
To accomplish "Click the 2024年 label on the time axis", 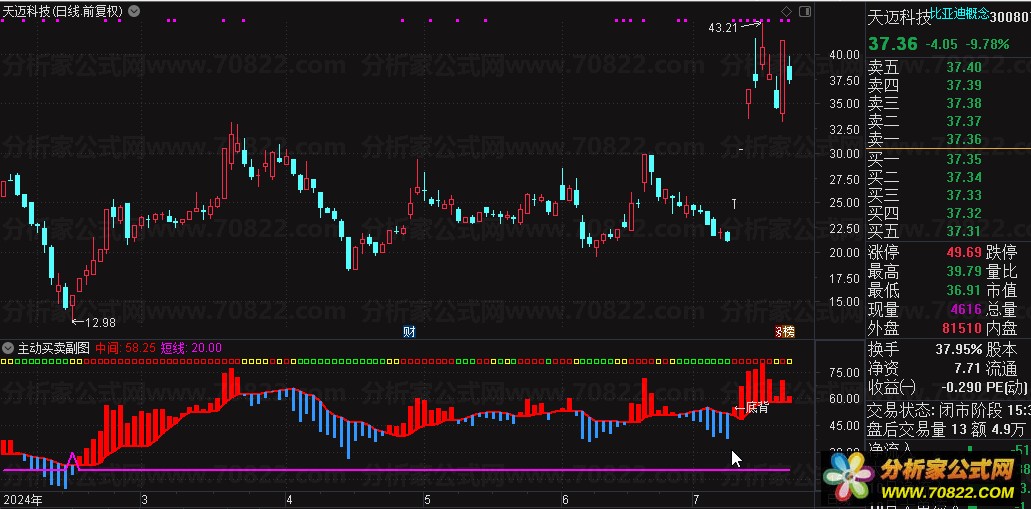I will pyautogui.click(x=22, y=500).
